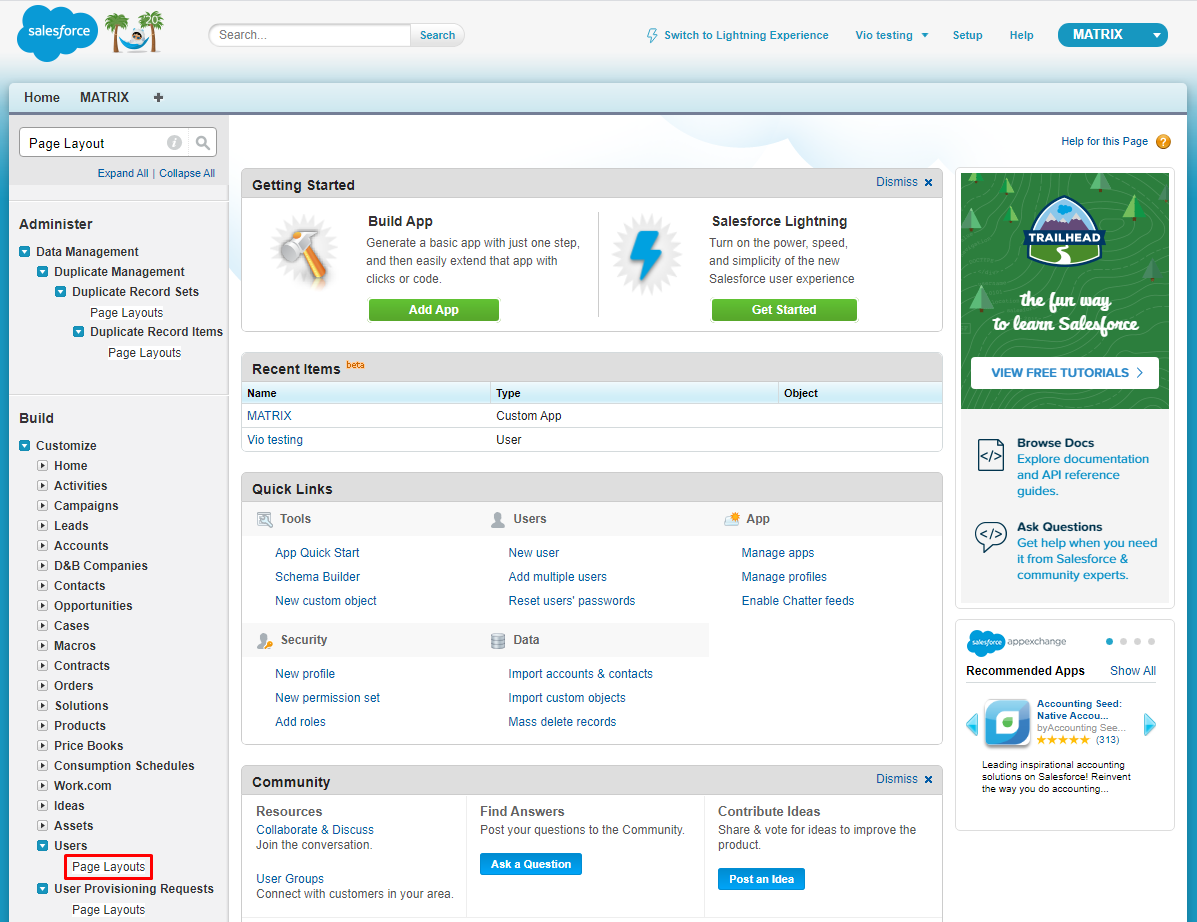The image size is (1197, 922).
Task: Collapse the Customize tree node
Action: 24,446
